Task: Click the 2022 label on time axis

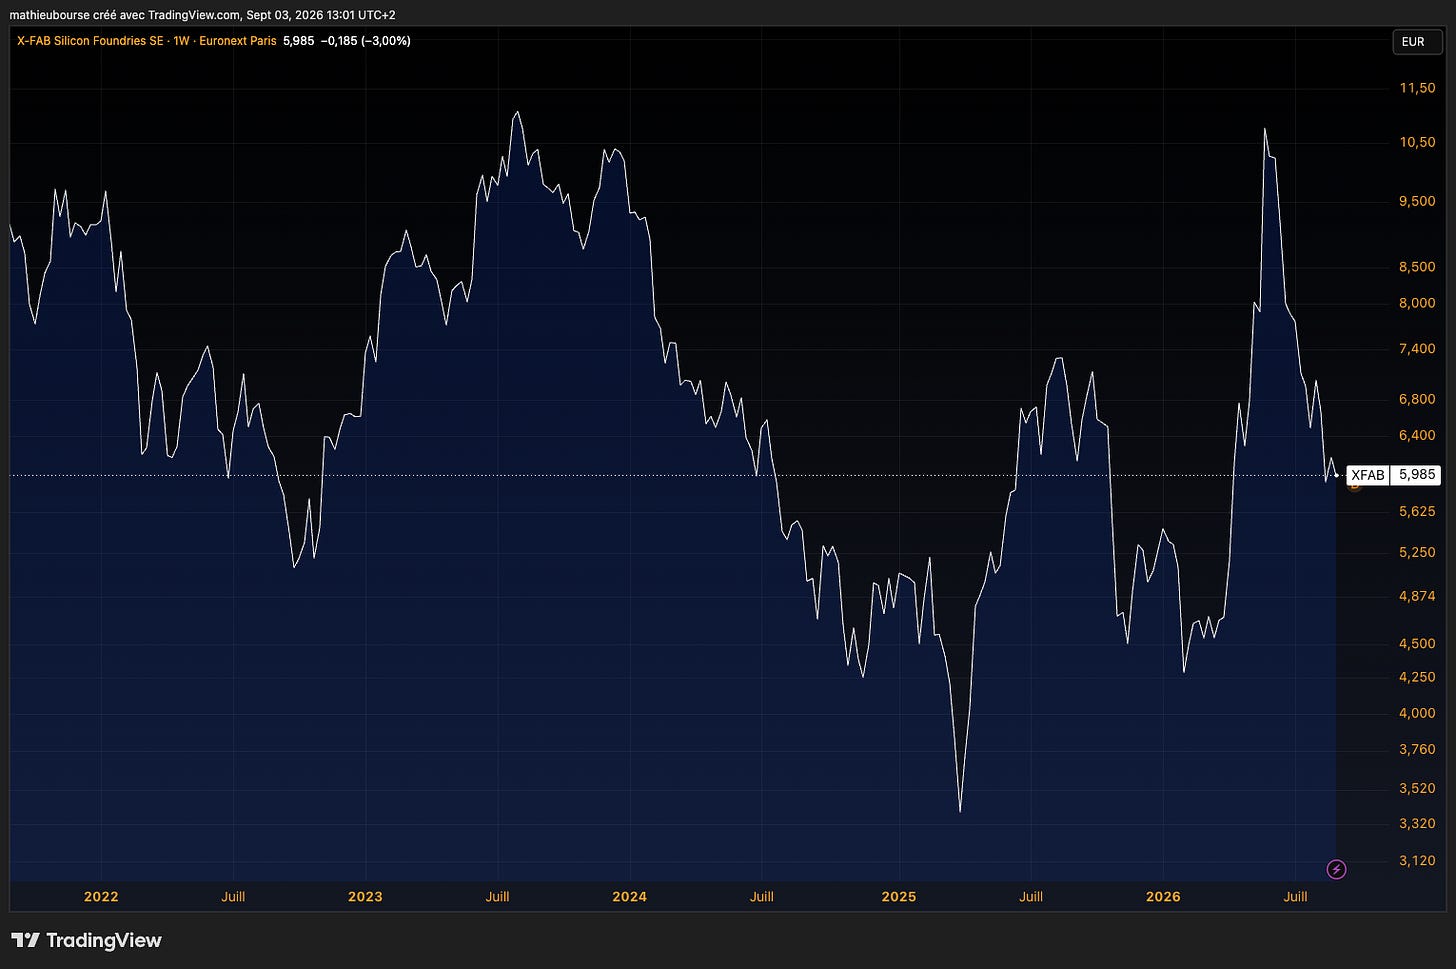Action: point(101,896)
